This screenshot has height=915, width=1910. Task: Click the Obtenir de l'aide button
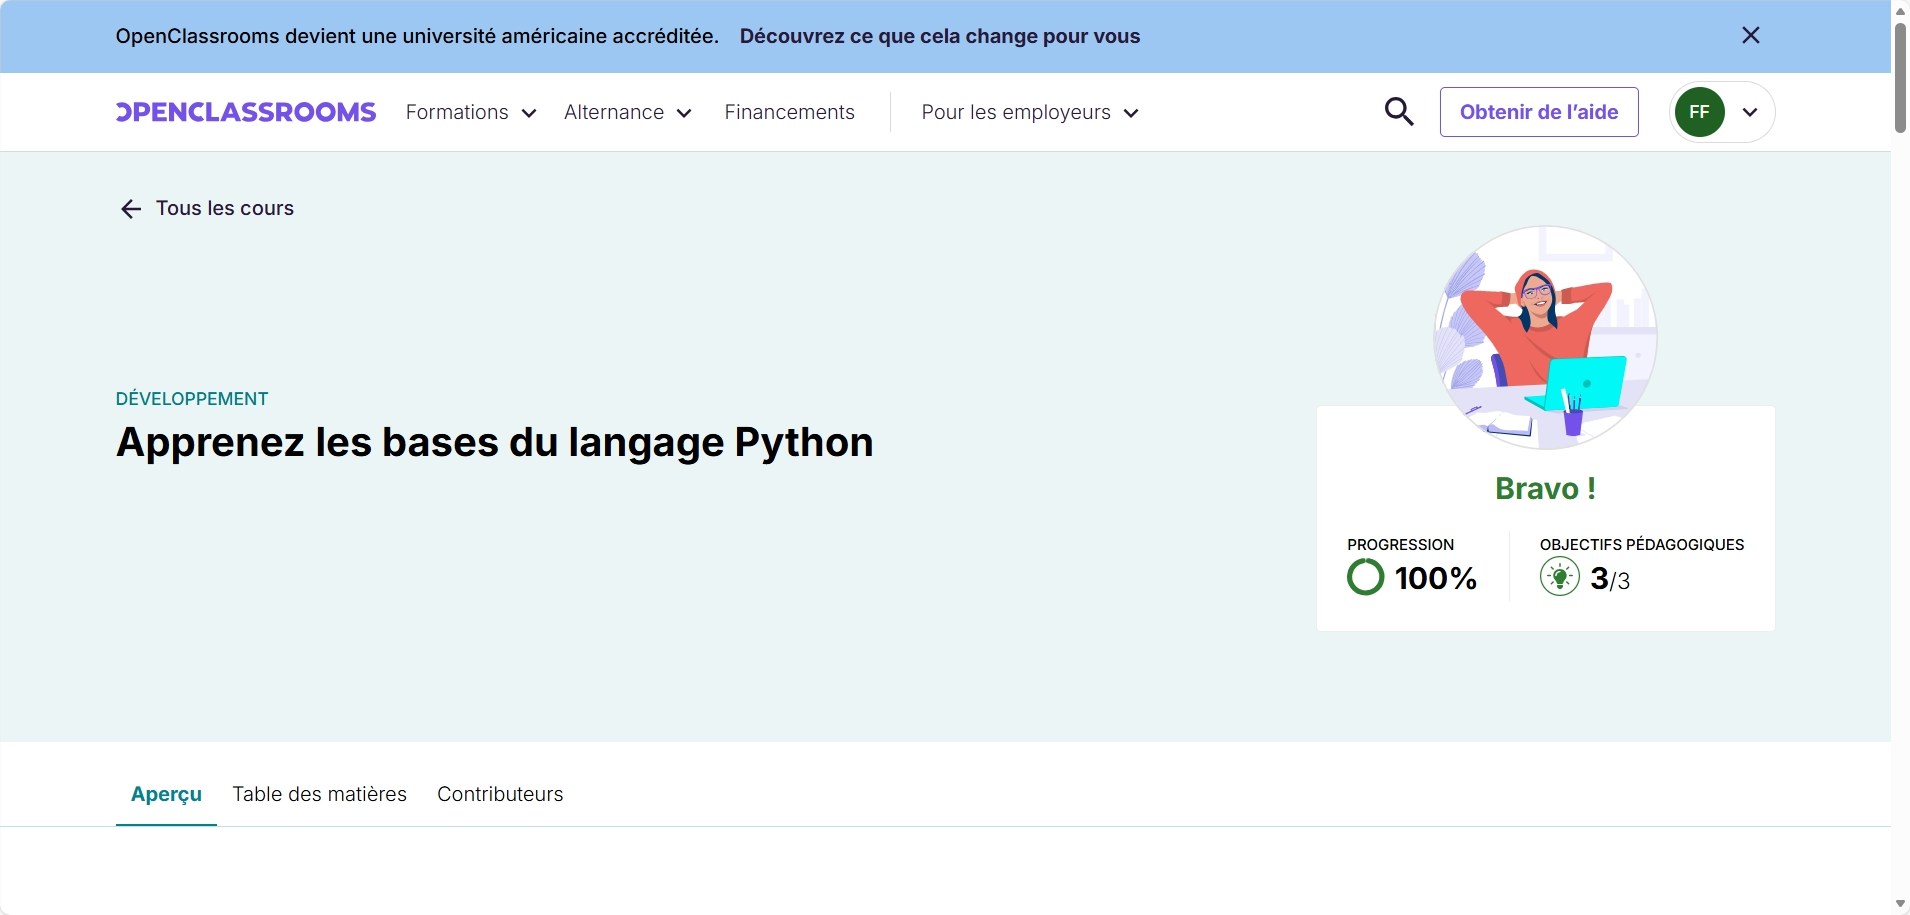tap(1539, 112)
